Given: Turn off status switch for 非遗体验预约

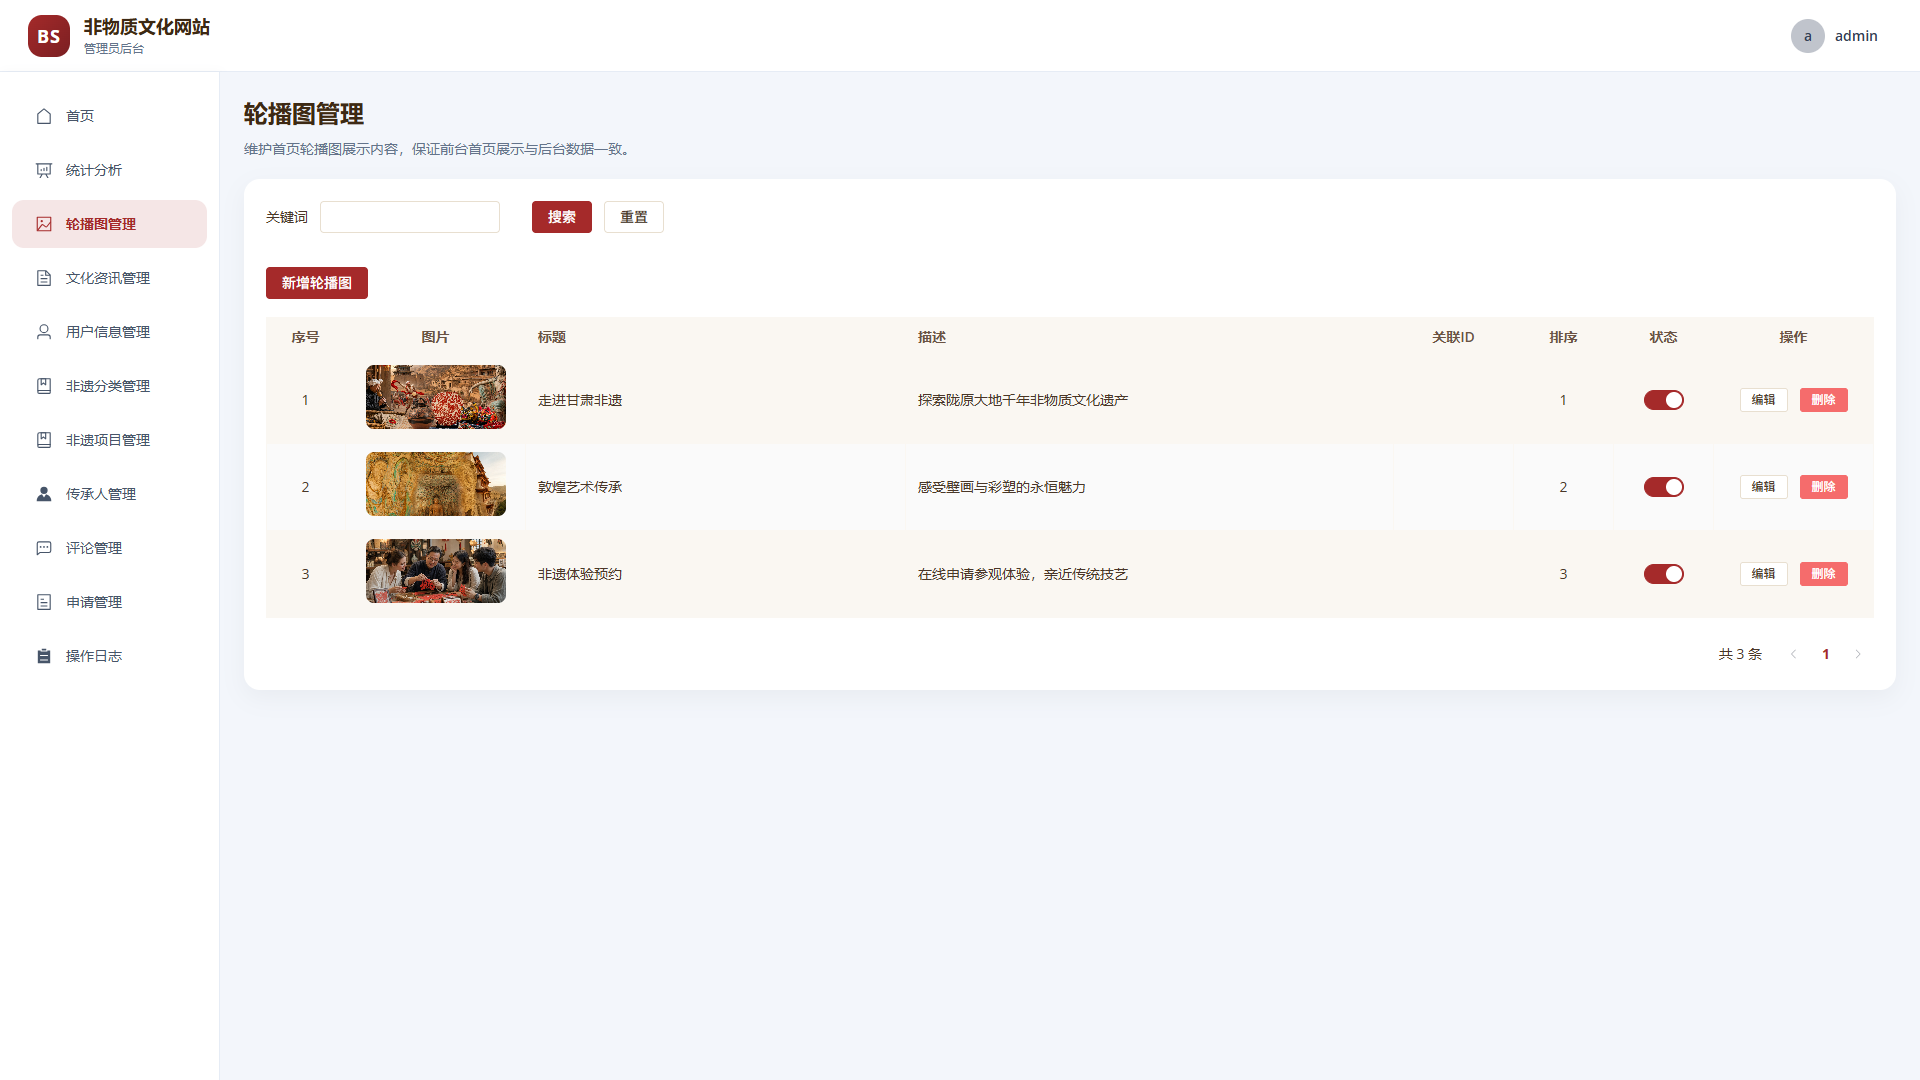Looking at the screenshot, I should click(1664, 574).
